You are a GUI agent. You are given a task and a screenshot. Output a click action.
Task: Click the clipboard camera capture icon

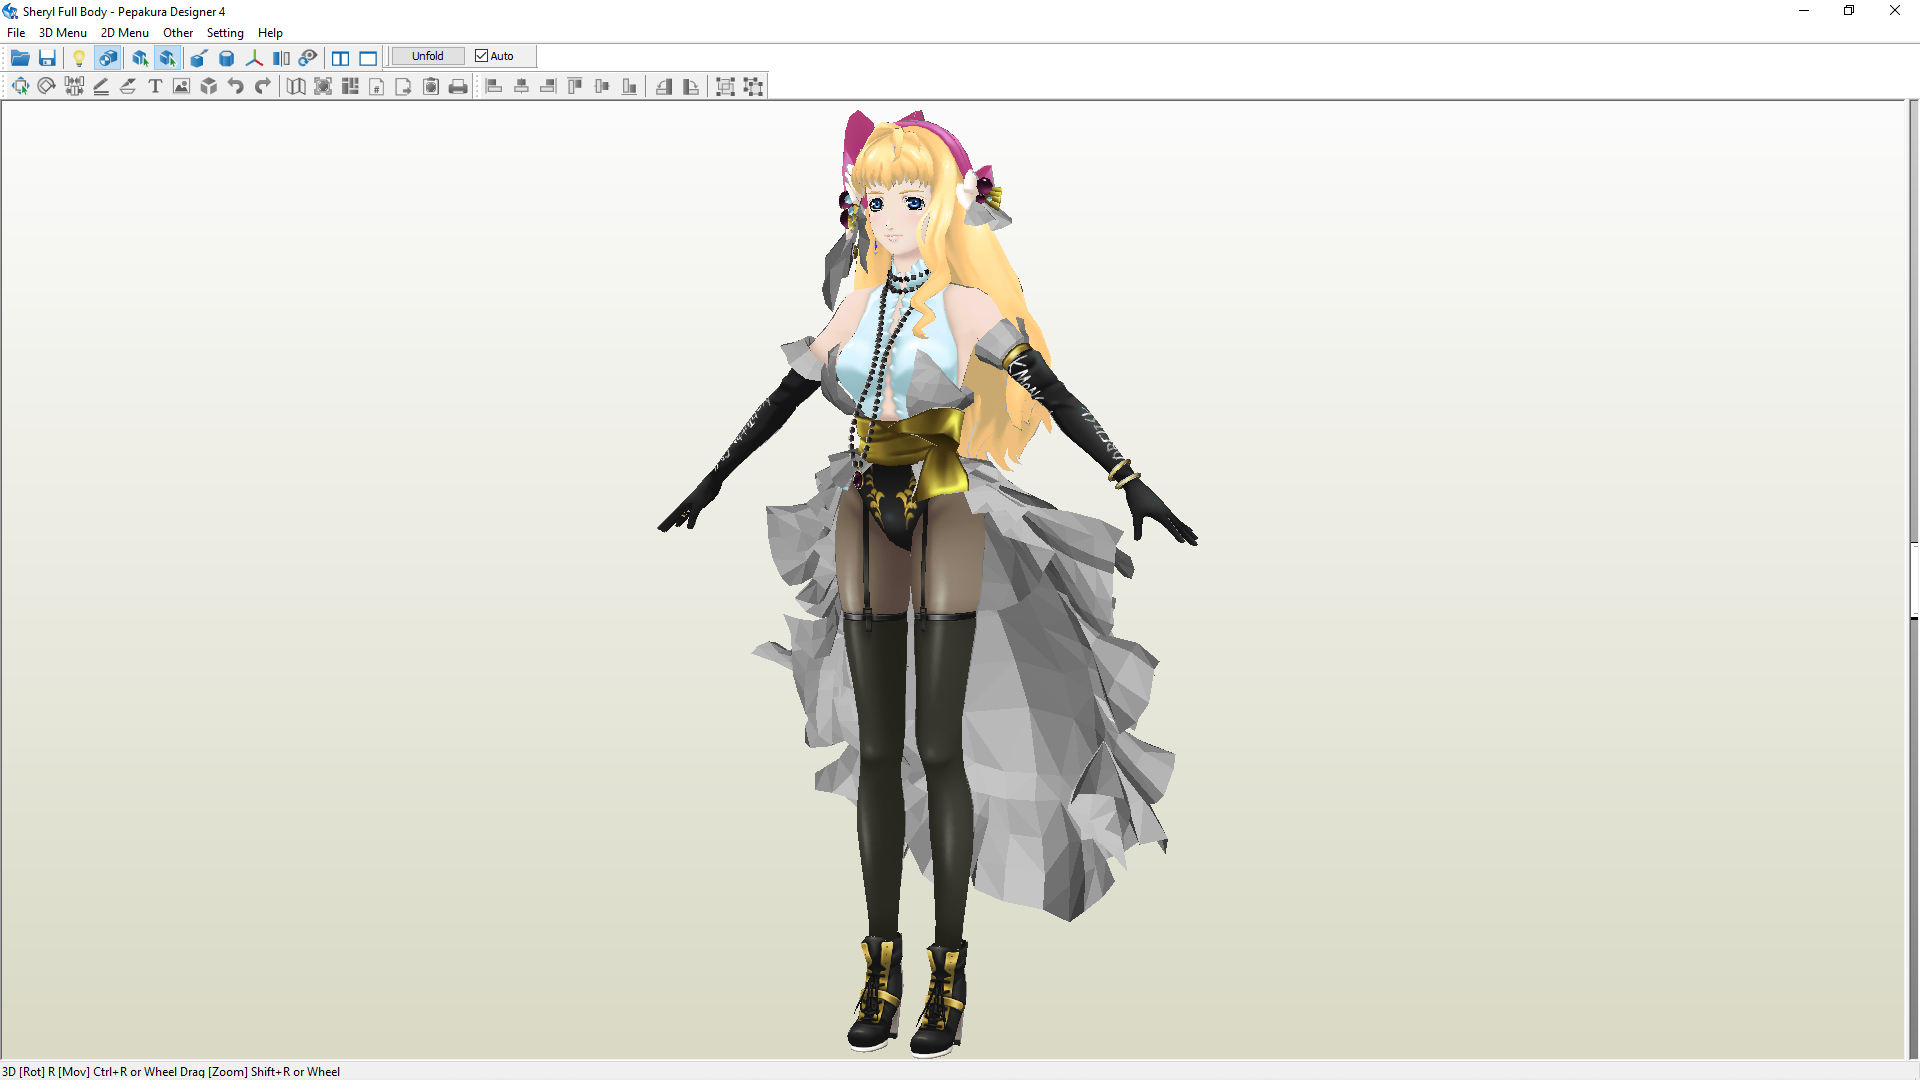pos(431,86)
